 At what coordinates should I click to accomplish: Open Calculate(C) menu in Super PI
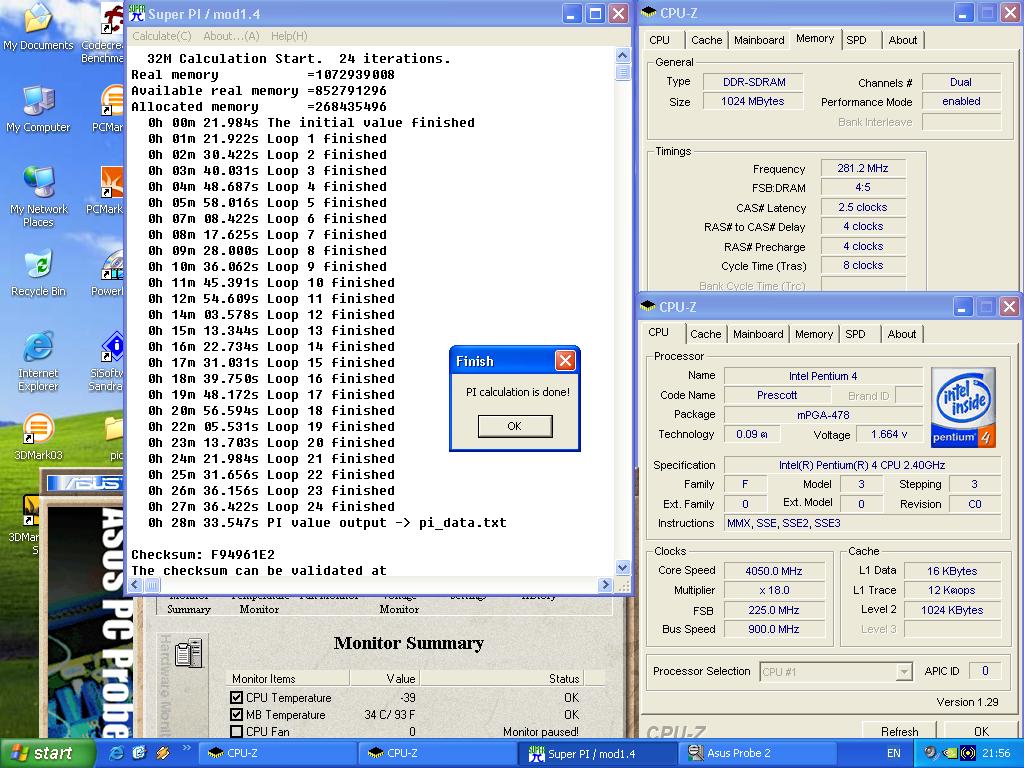point(162,36)
